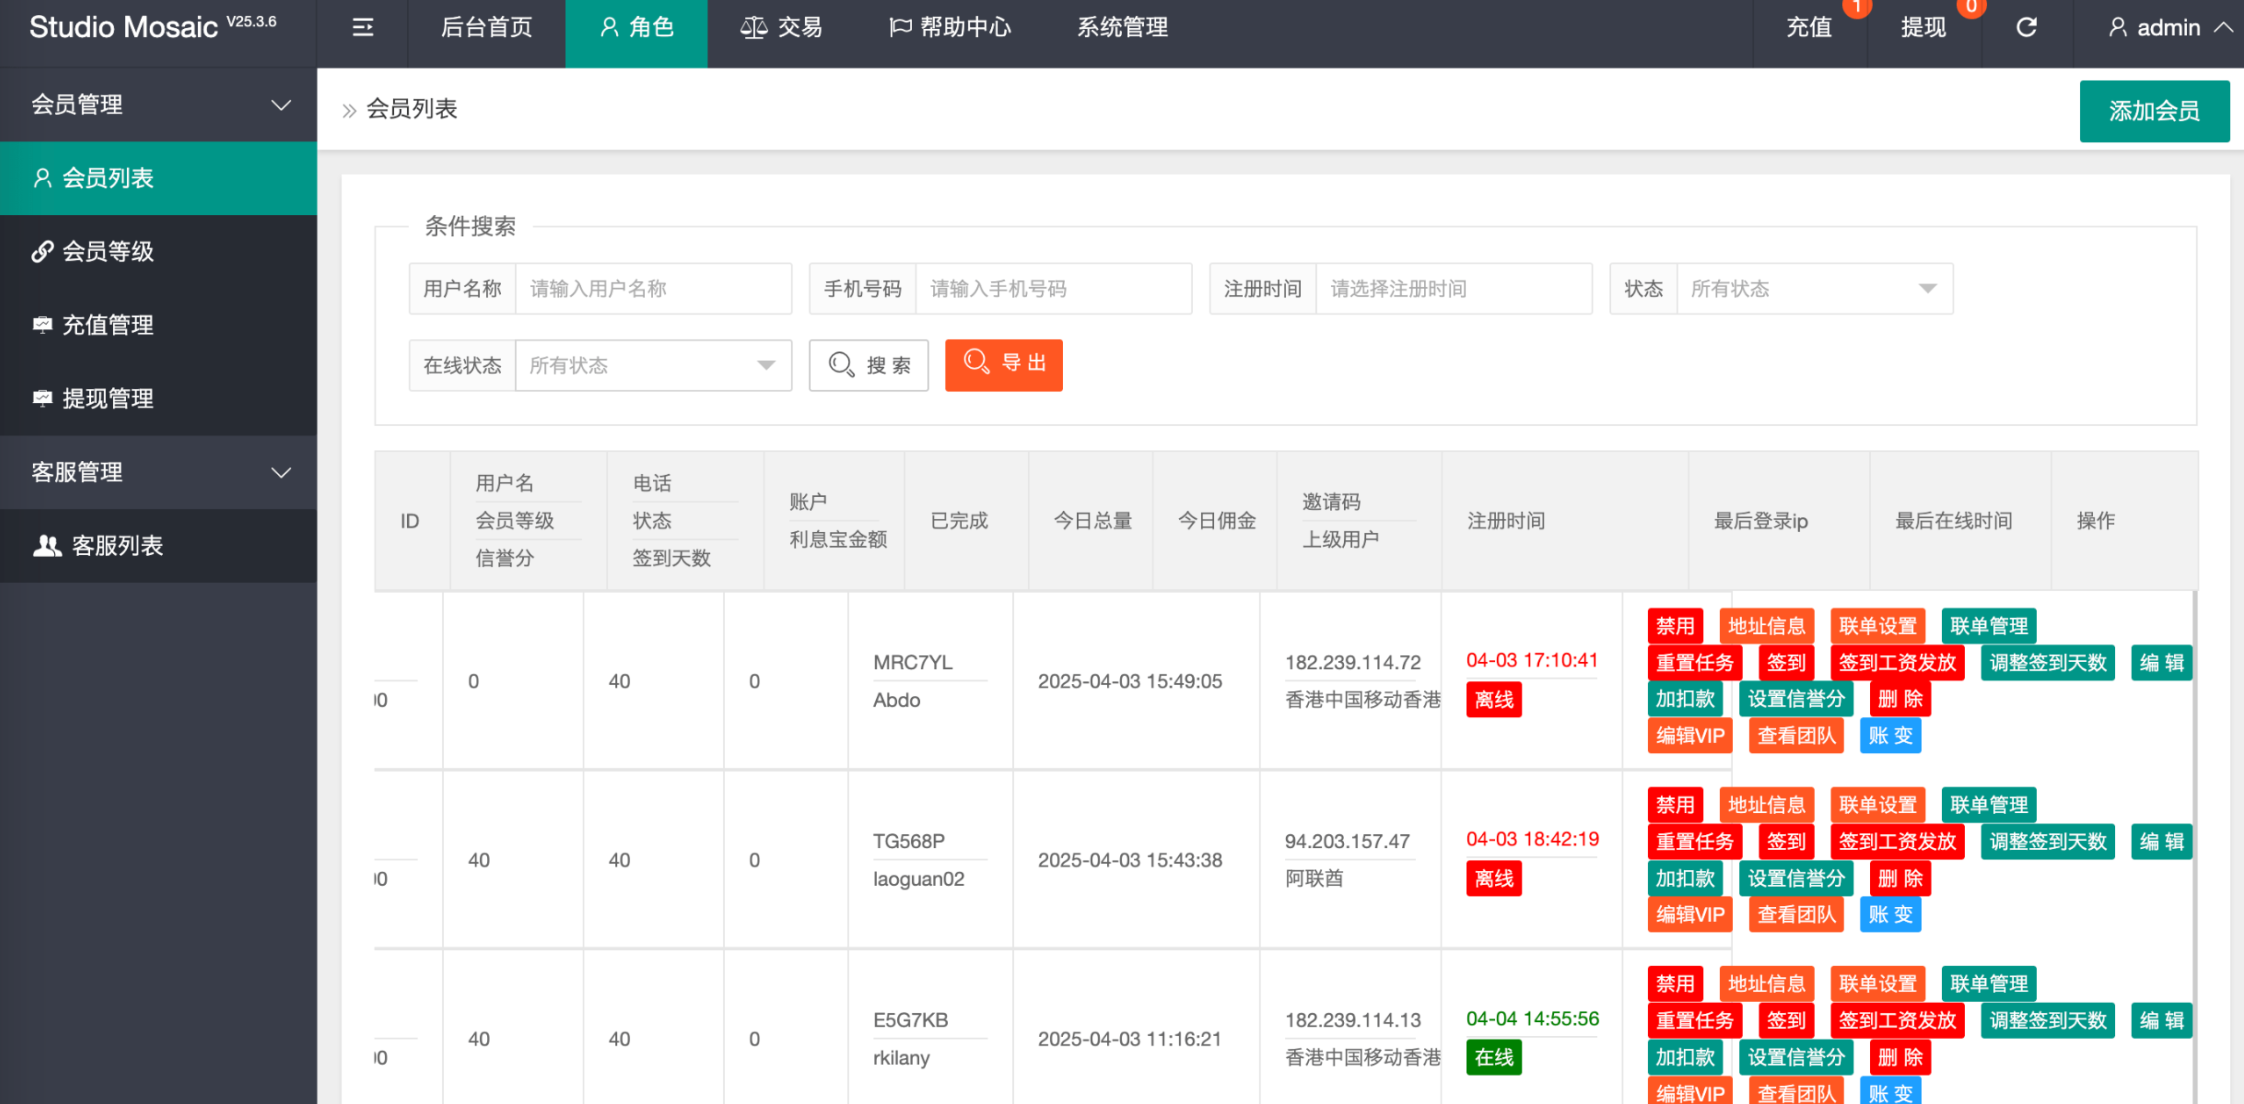Open the 帮助中心 top menu

[950, 28]
